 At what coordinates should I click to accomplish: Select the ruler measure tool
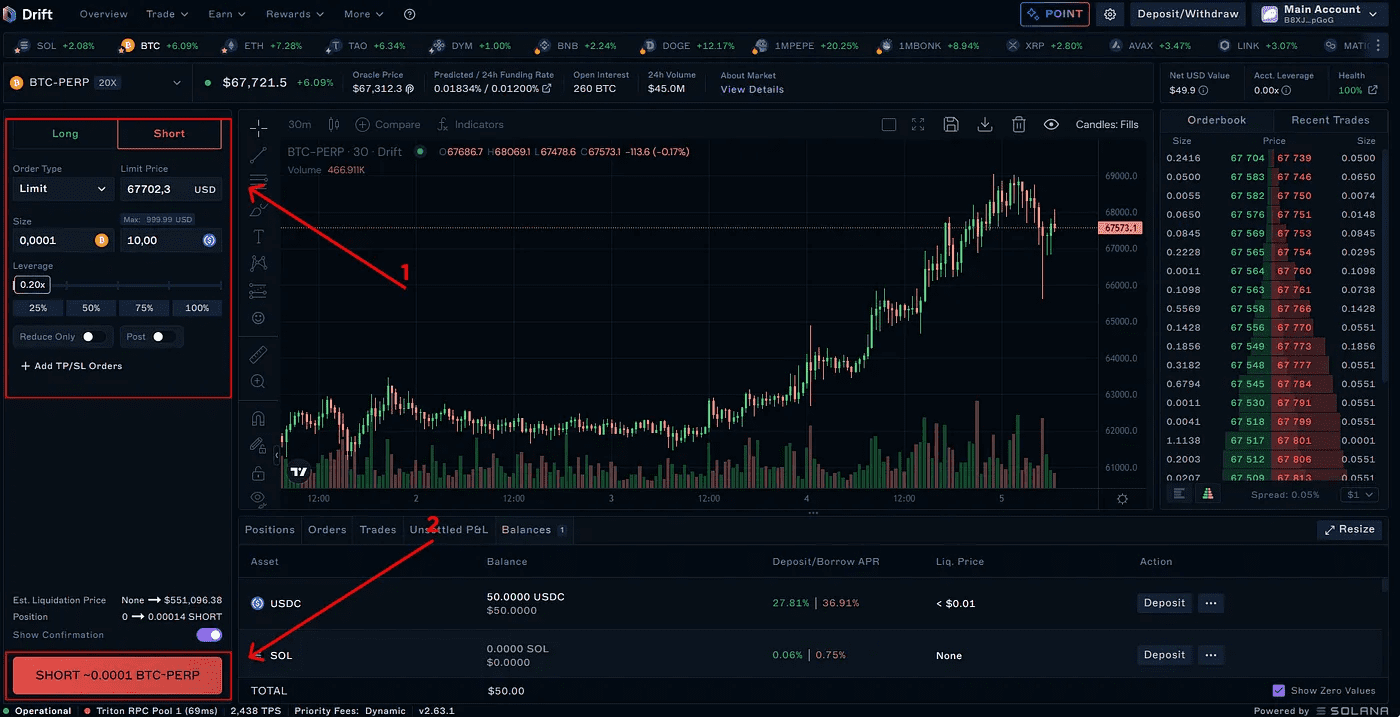tap(259, 354)
